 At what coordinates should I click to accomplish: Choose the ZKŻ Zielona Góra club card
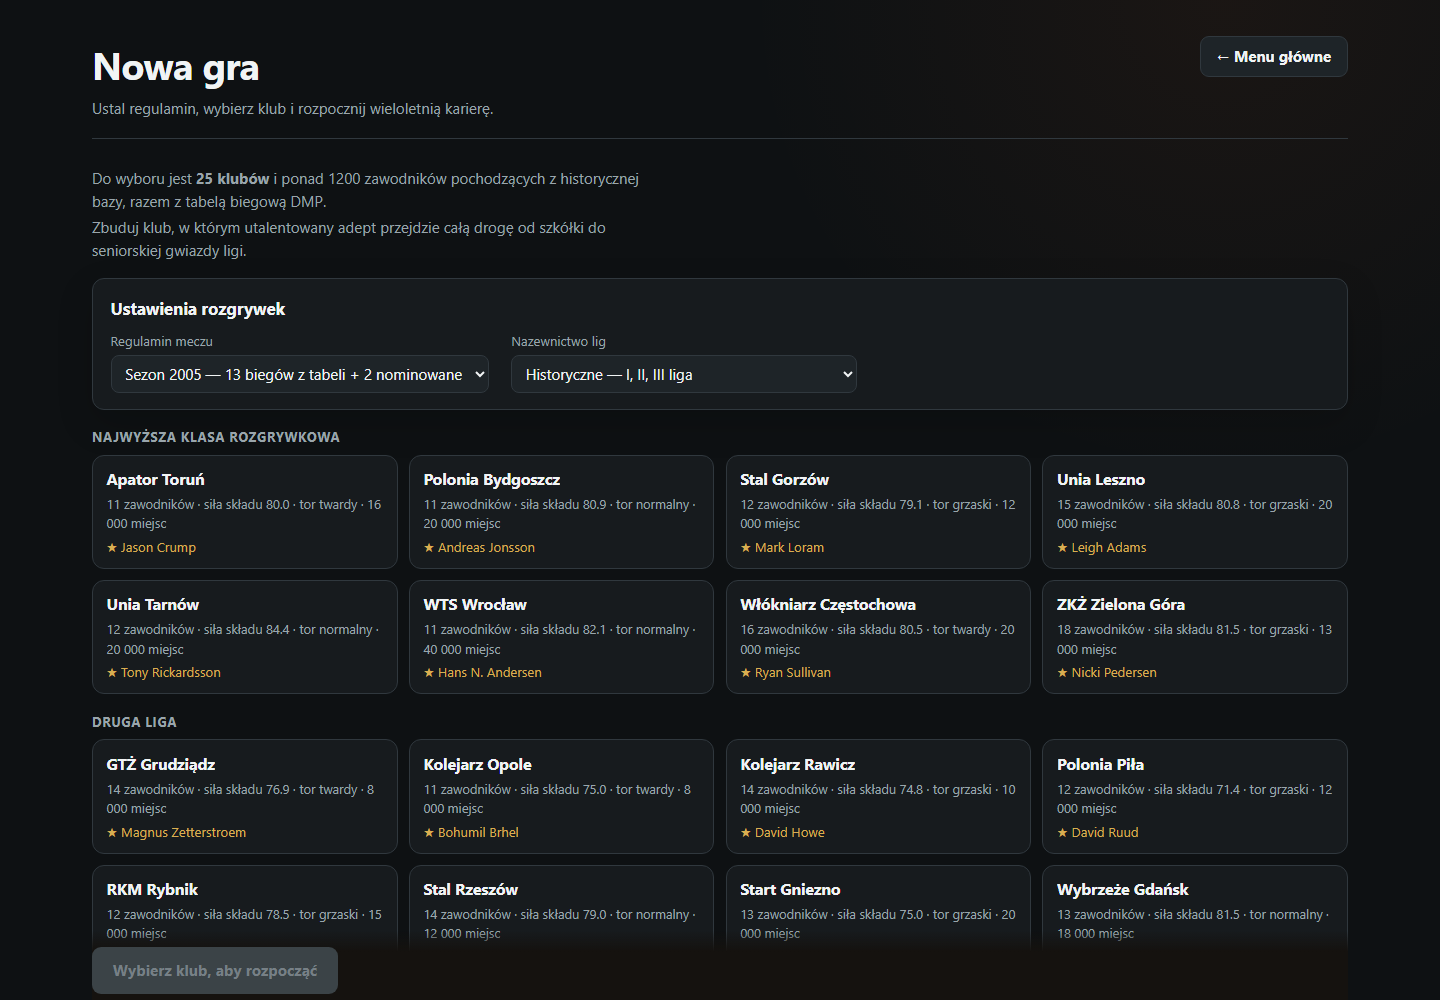(1195, 637)
